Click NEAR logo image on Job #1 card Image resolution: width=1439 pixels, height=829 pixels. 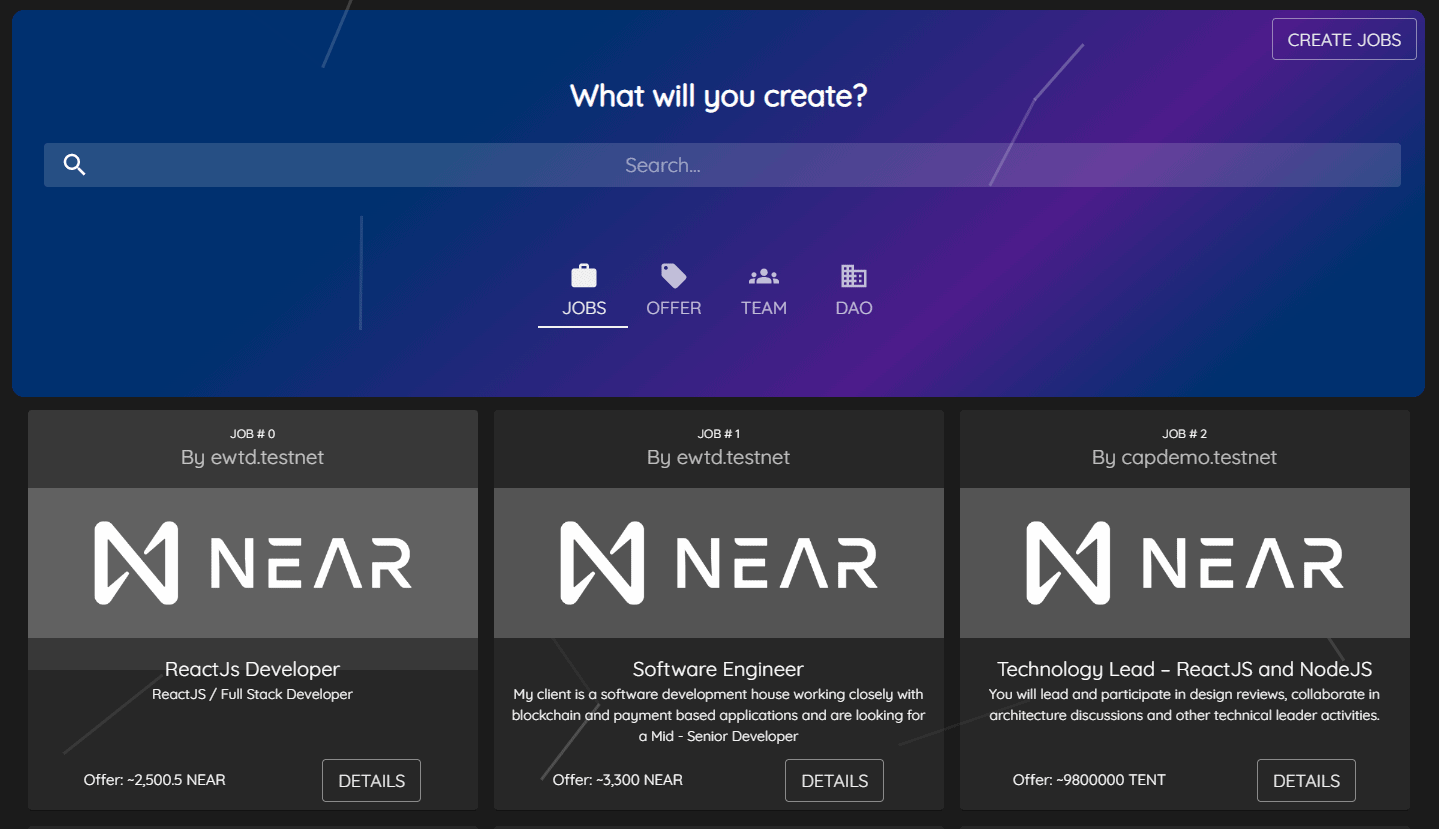tap(719, 563)
